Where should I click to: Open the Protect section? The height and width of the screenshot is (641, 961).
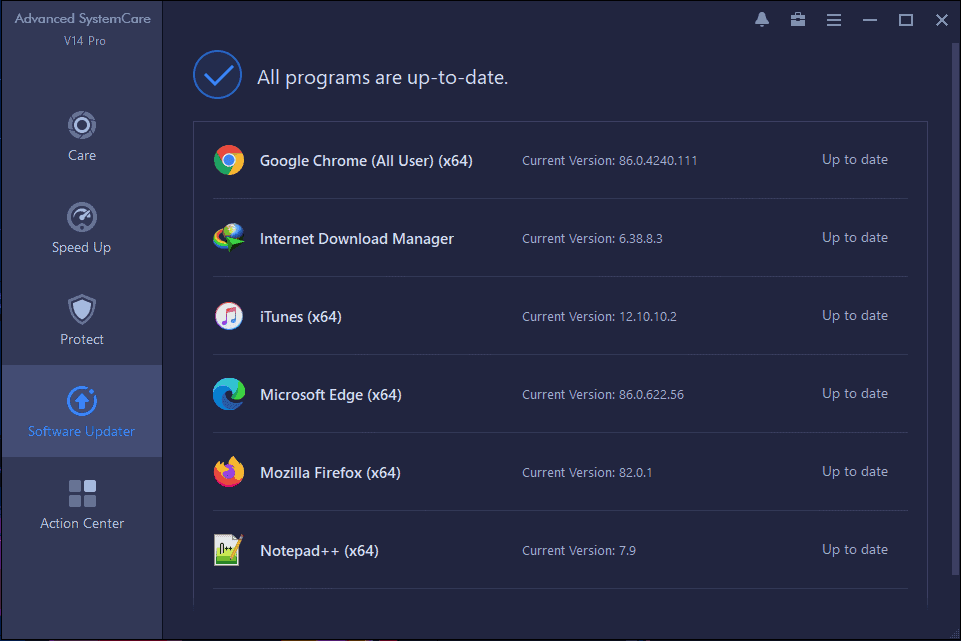(82, 320)
